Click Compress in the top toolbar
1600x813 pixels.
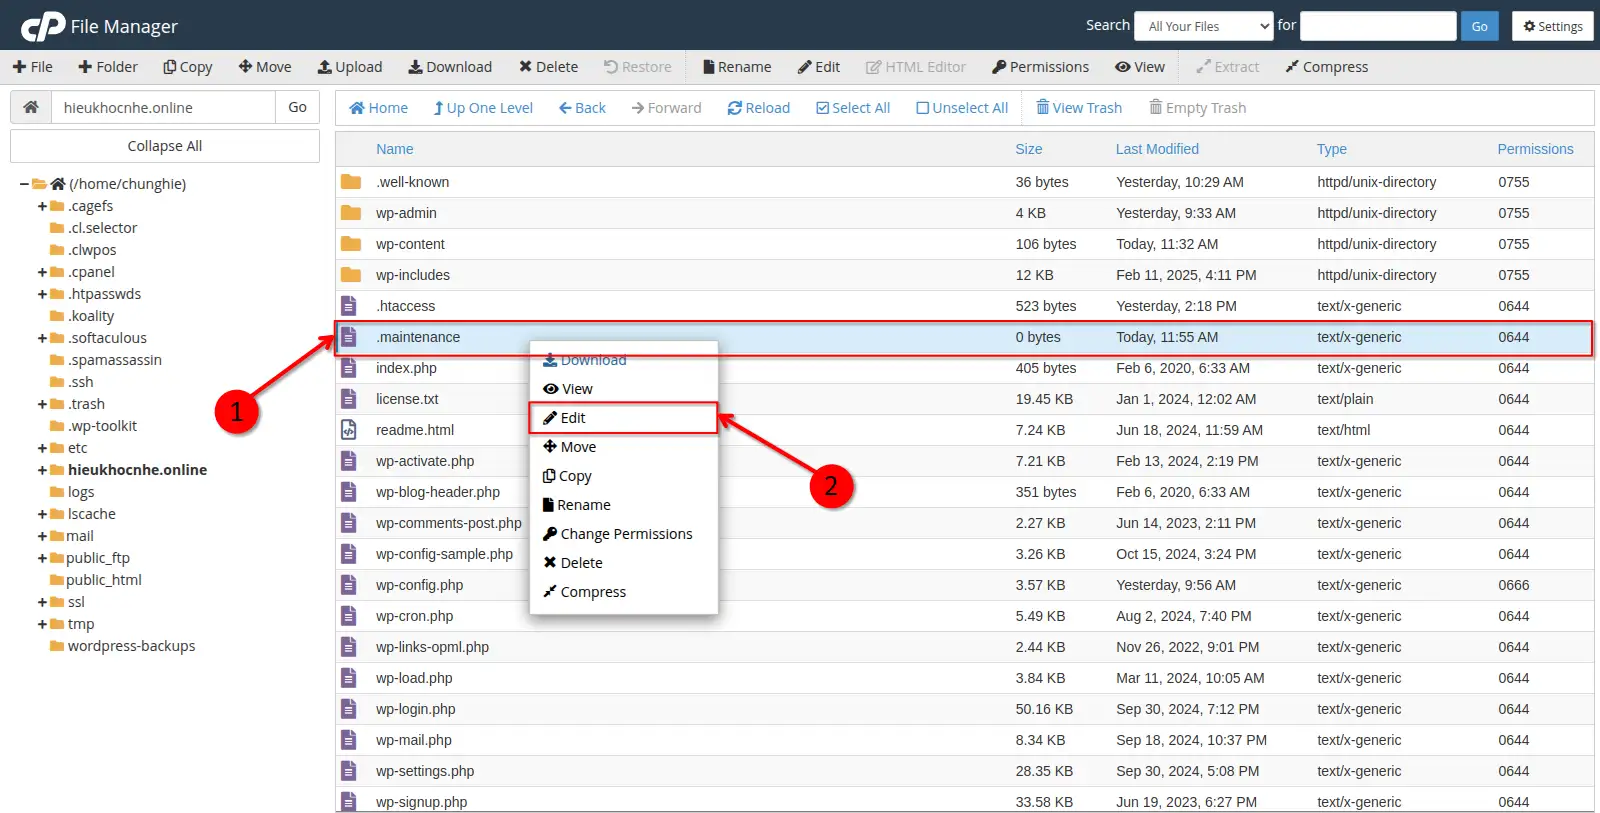(1327, 67)
